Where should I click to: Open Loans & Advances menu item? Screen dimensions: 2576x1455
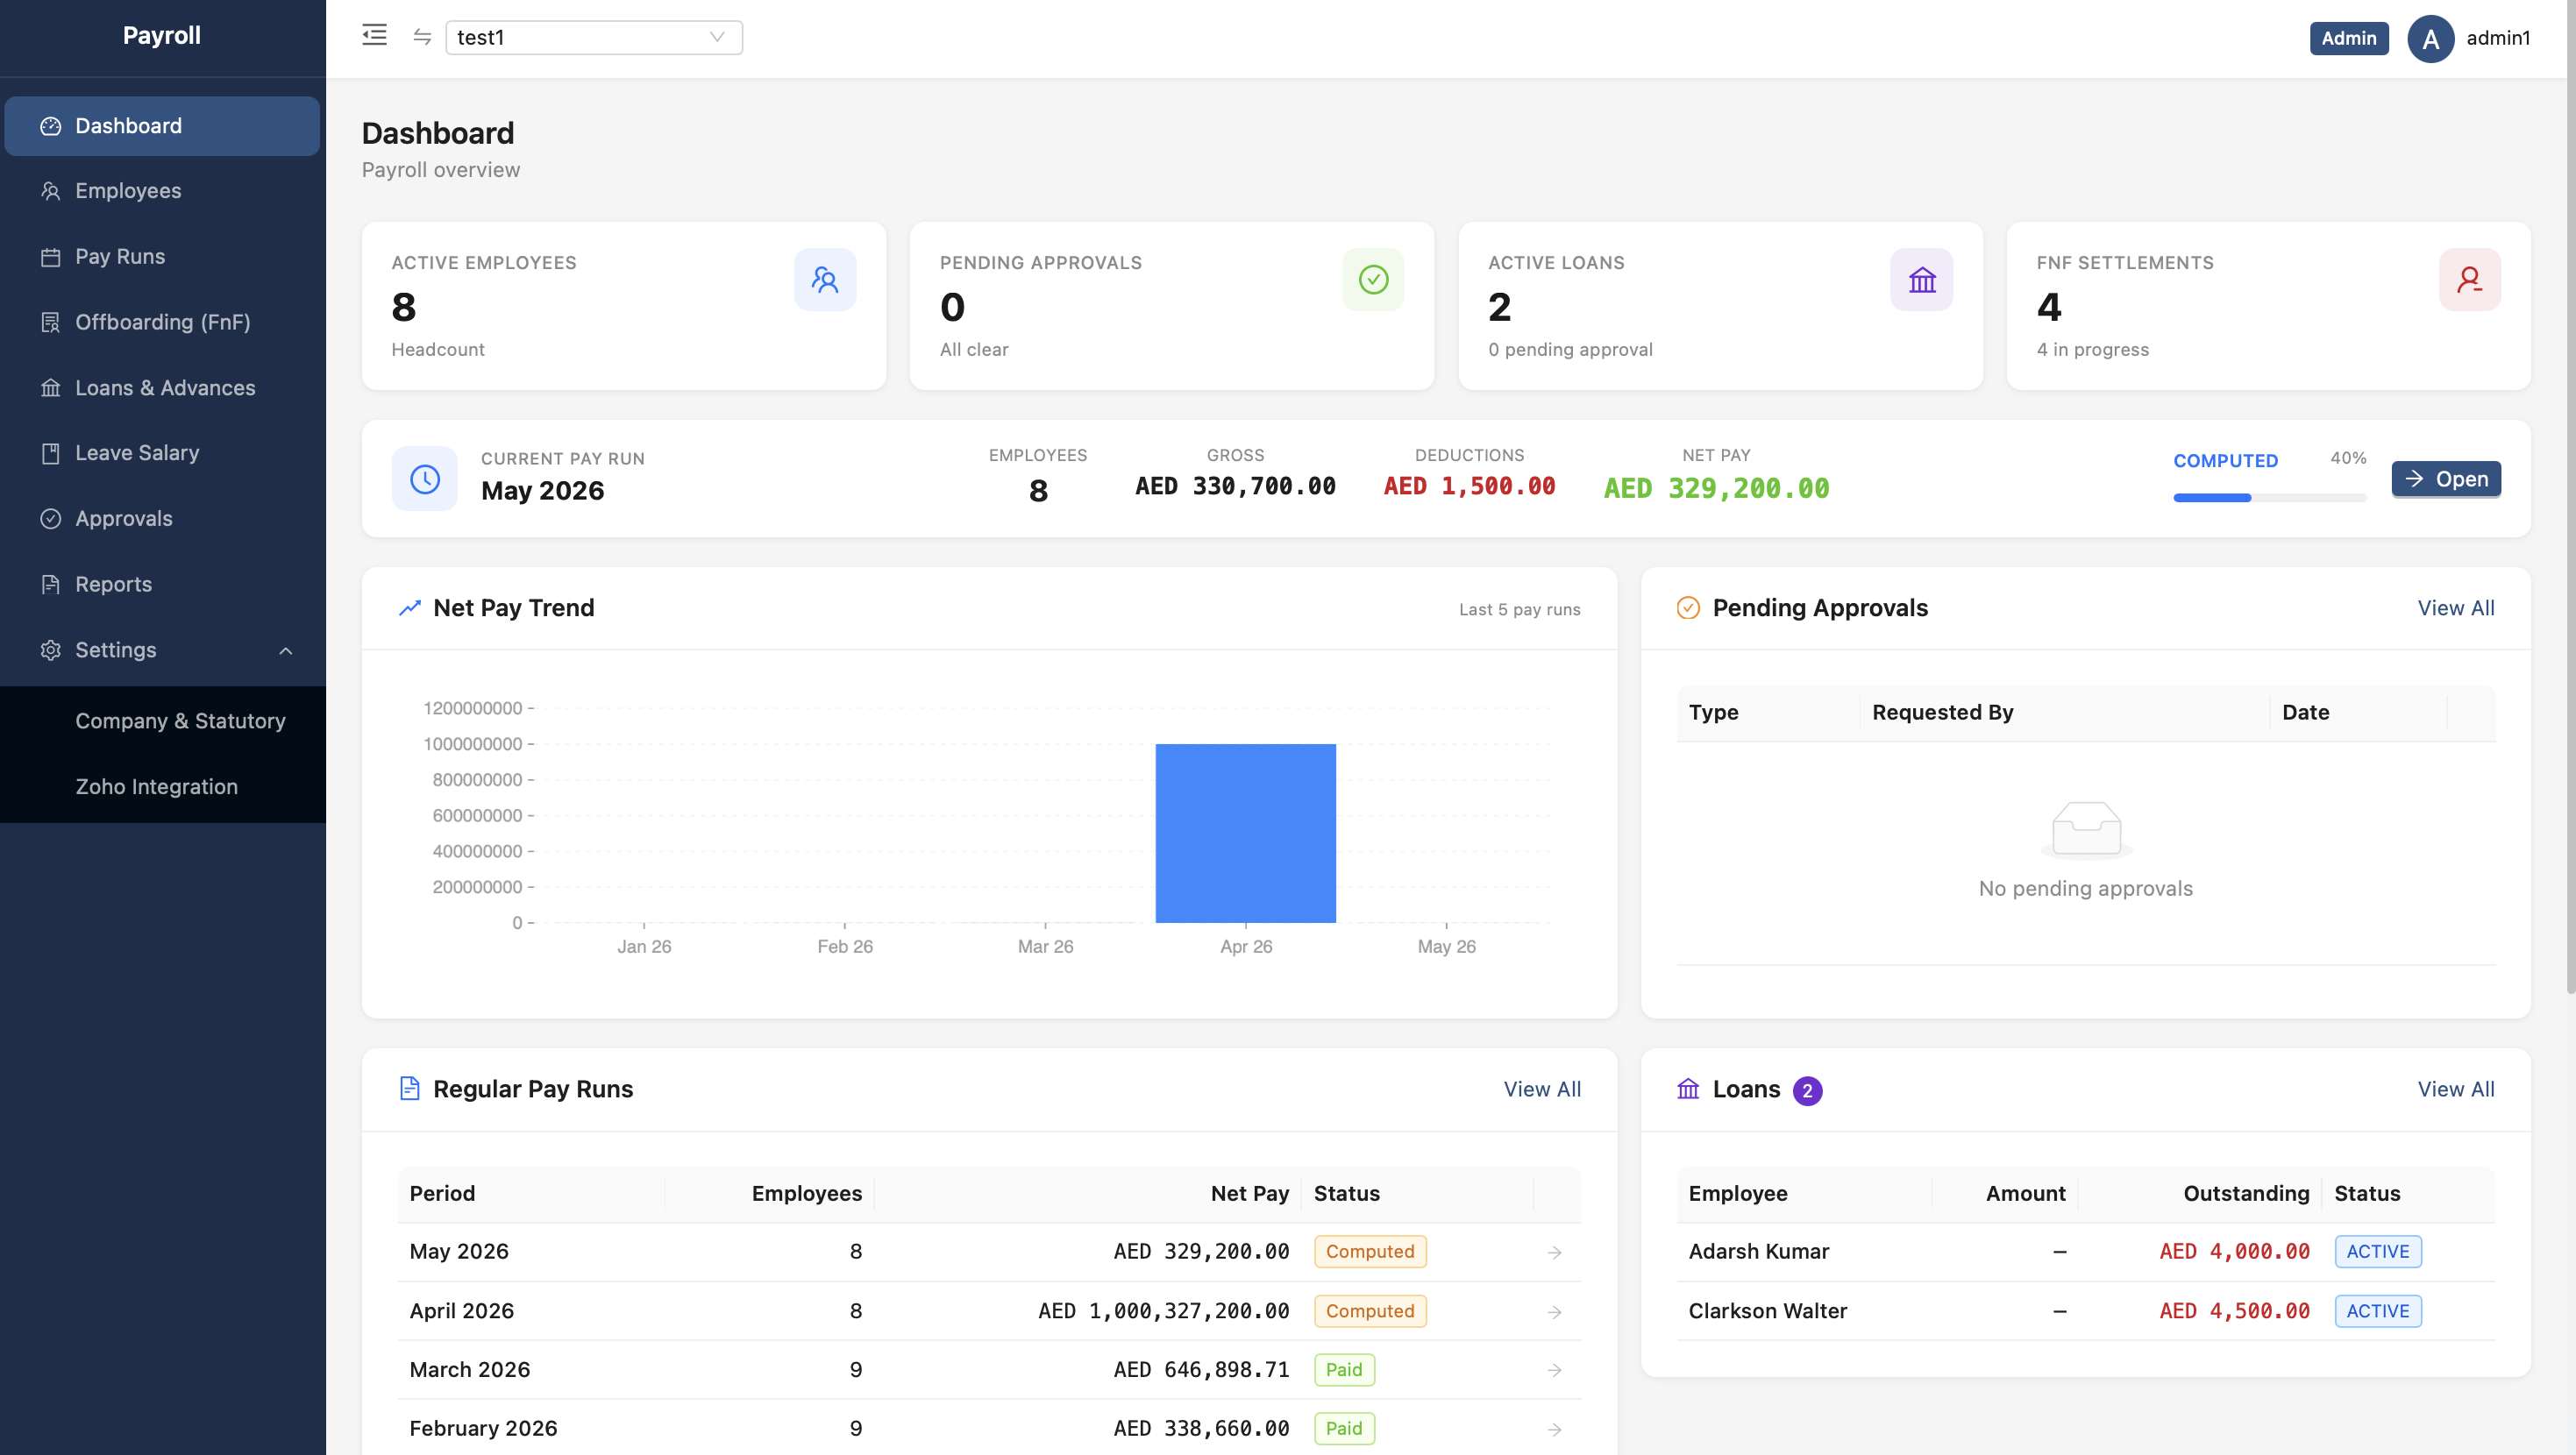(162, 388)
